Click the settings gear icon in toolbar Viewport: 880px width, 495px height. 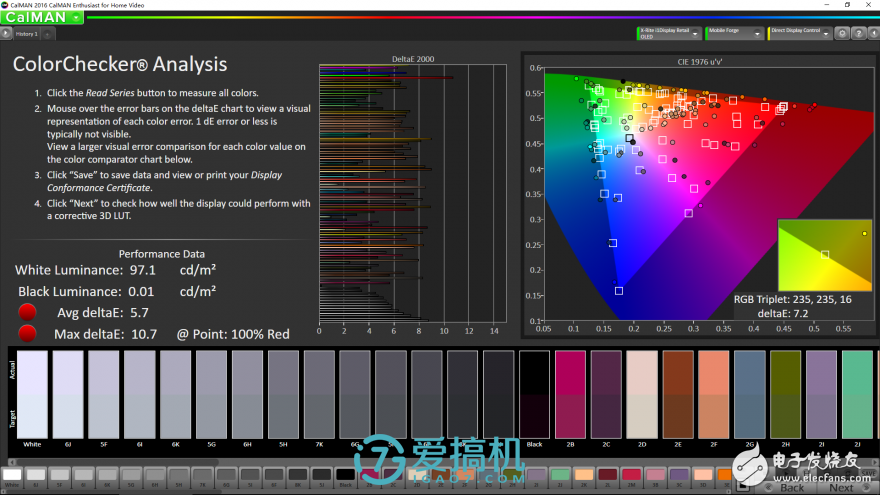[x=843, y=34]
